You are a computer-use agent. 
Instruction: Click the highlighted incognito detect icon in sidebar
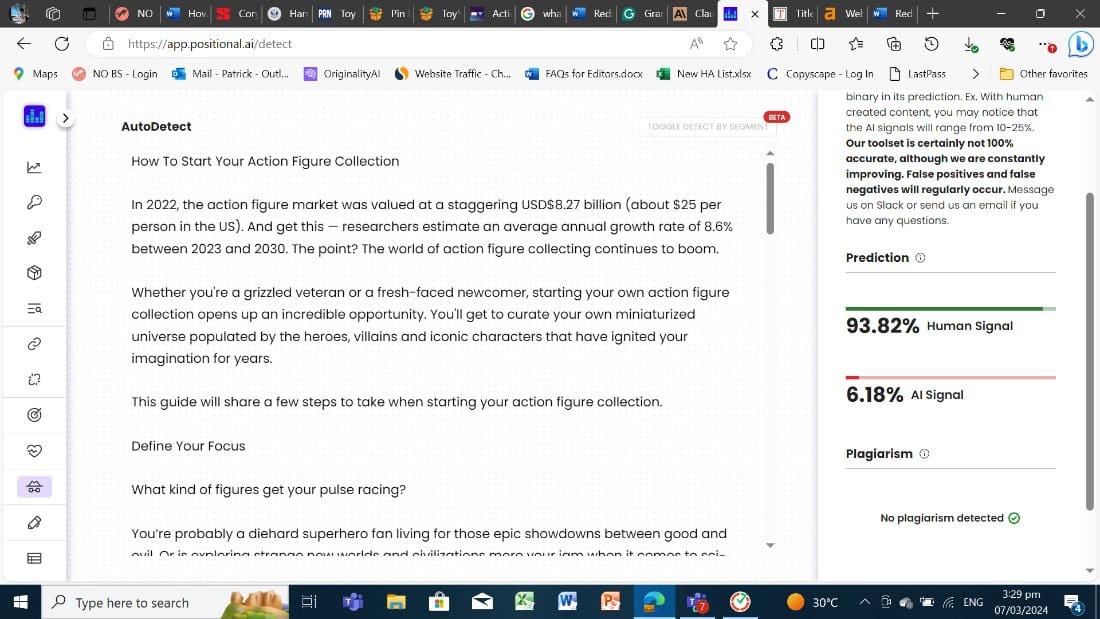tap(34, 487)
